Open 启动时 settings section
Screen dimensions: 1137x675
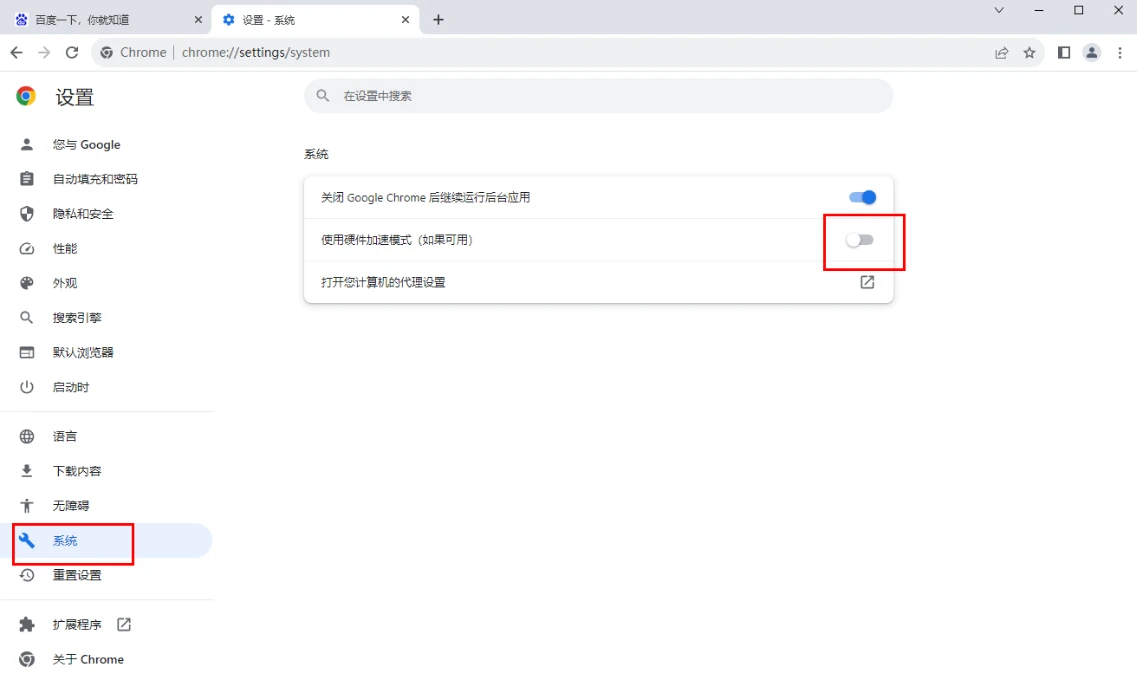tap(106, 387)
